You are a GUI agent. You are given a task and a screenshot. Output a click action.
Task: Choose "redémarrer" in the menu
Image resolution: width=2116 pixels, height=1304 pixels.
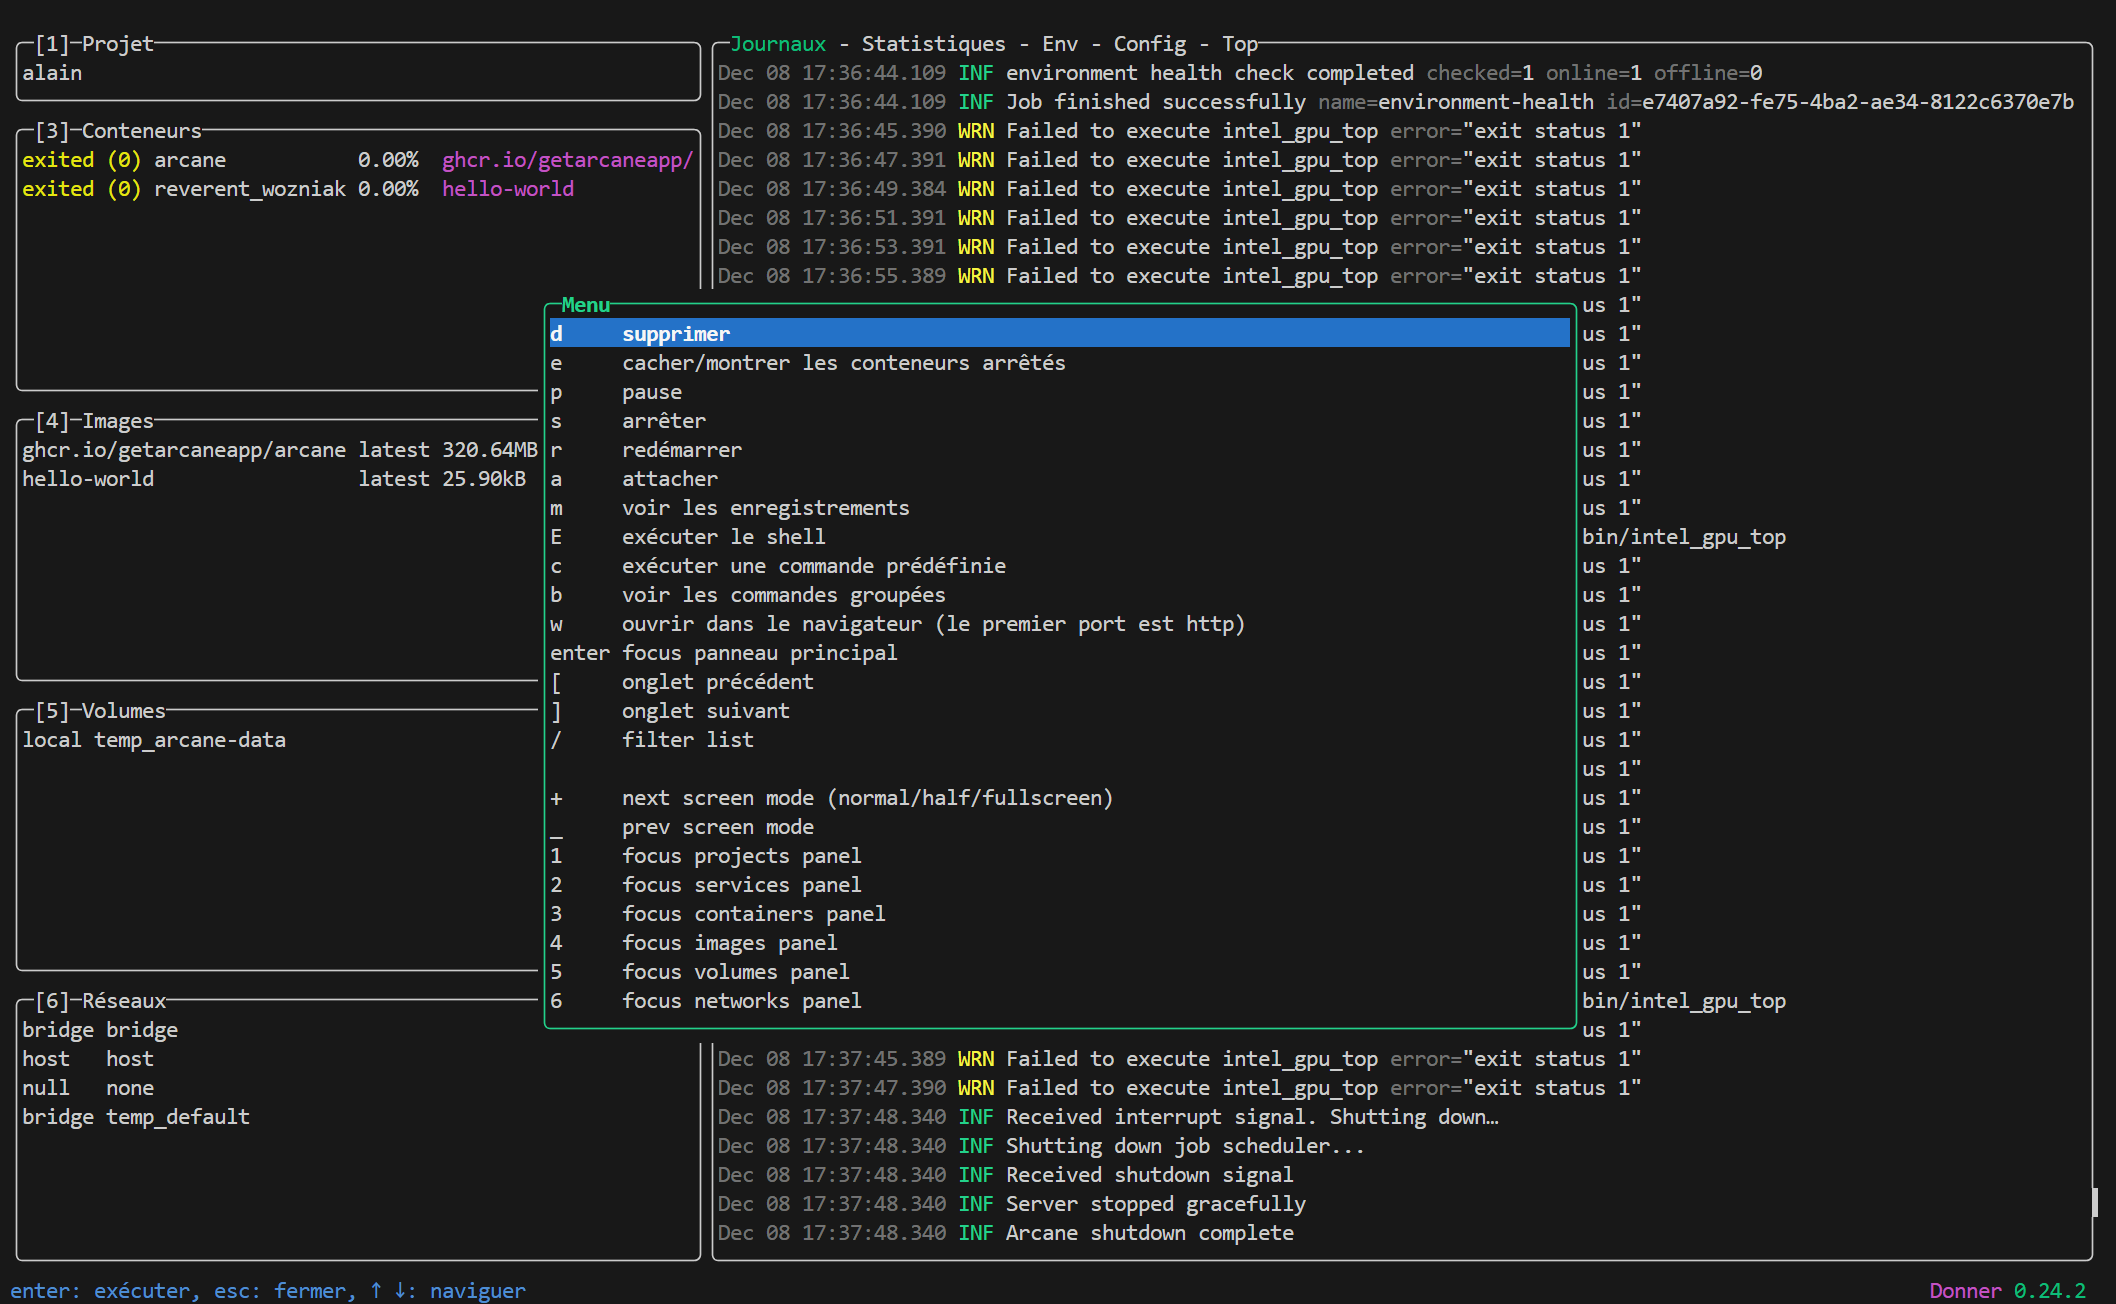pos(682,449)
